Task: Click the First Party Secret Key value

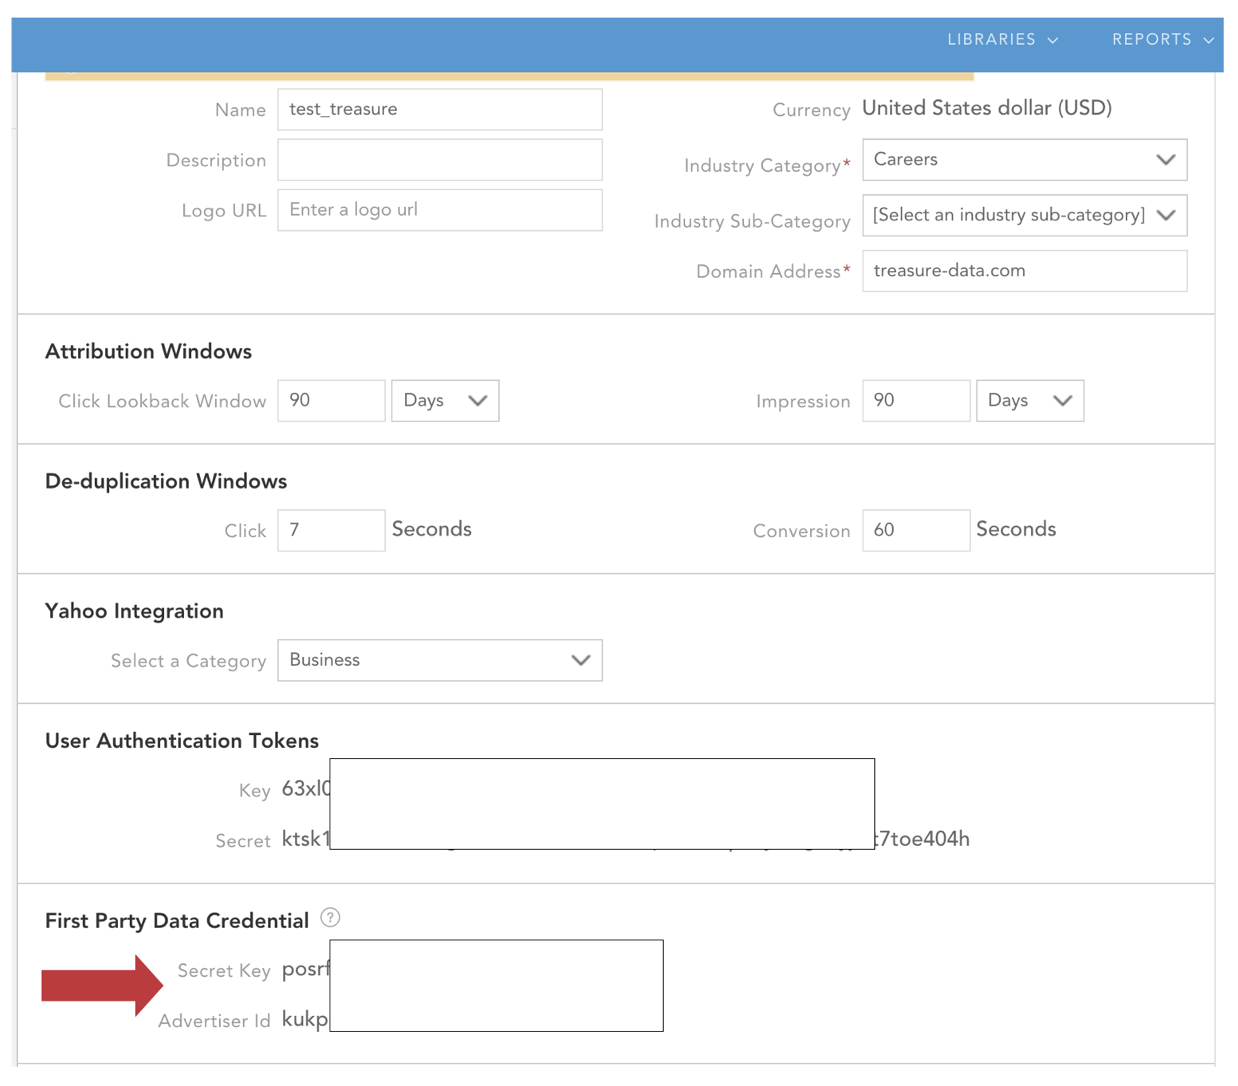Action: pos(305,969)
